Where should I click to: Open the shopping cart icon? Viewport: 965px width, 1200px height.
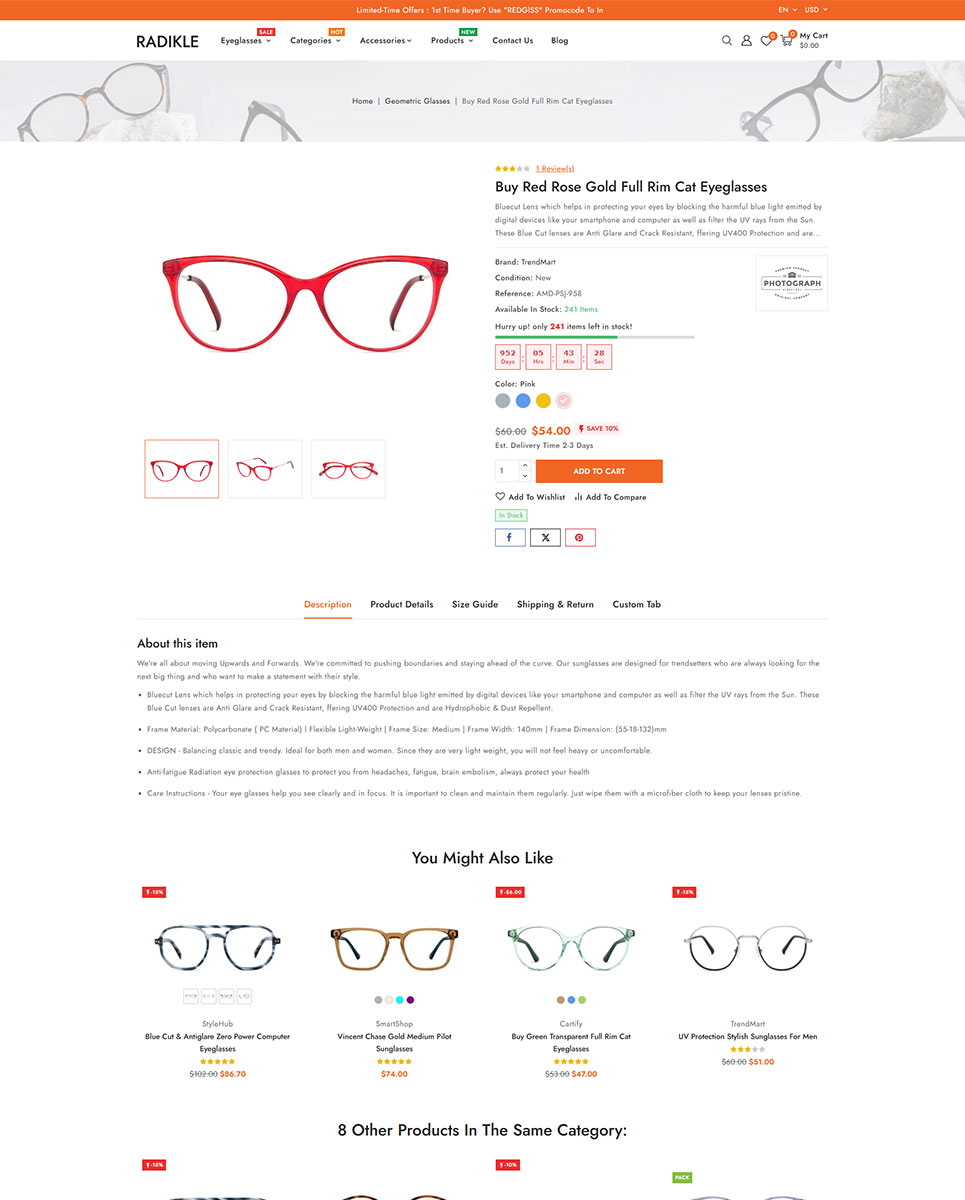point(786,41)
